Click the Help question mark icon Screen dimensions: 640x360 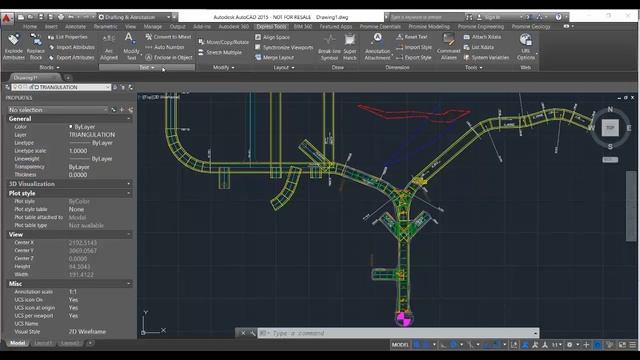click(x=558, y=17)
